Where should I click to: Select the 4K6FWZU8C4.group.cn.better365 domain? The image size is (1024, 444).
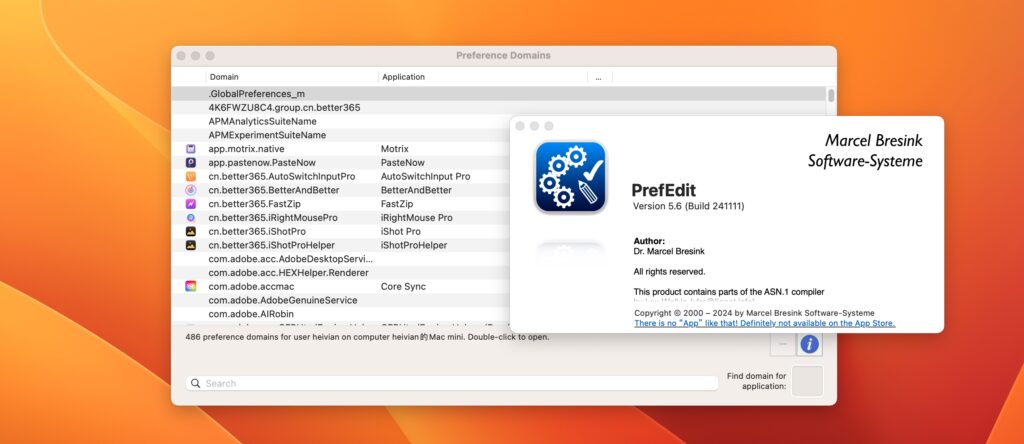coord(284,108)
